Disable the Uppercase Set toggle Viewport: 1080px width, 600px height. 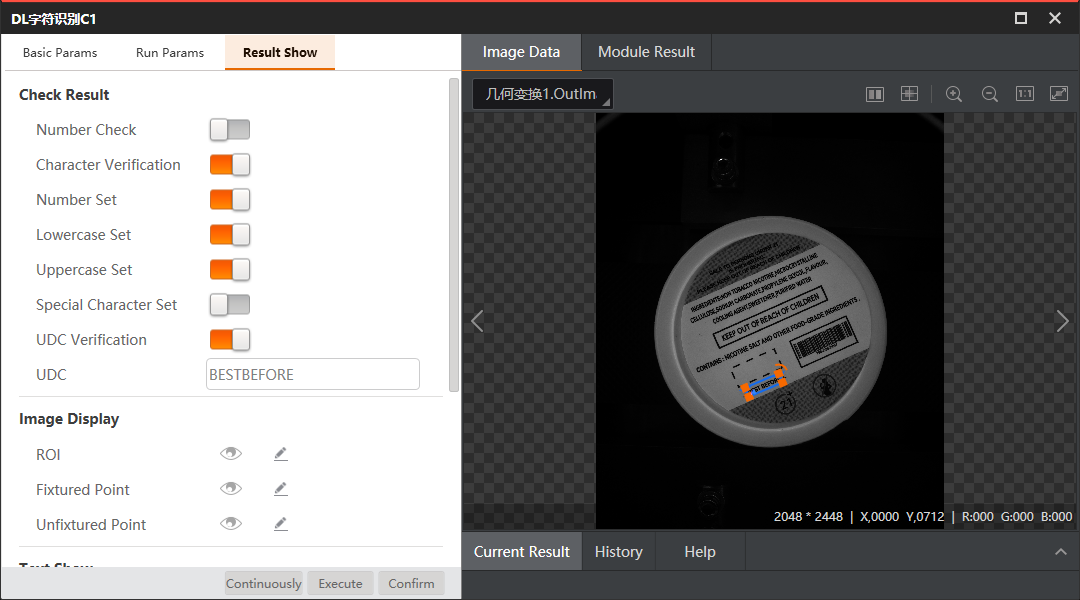click(230, 269)
